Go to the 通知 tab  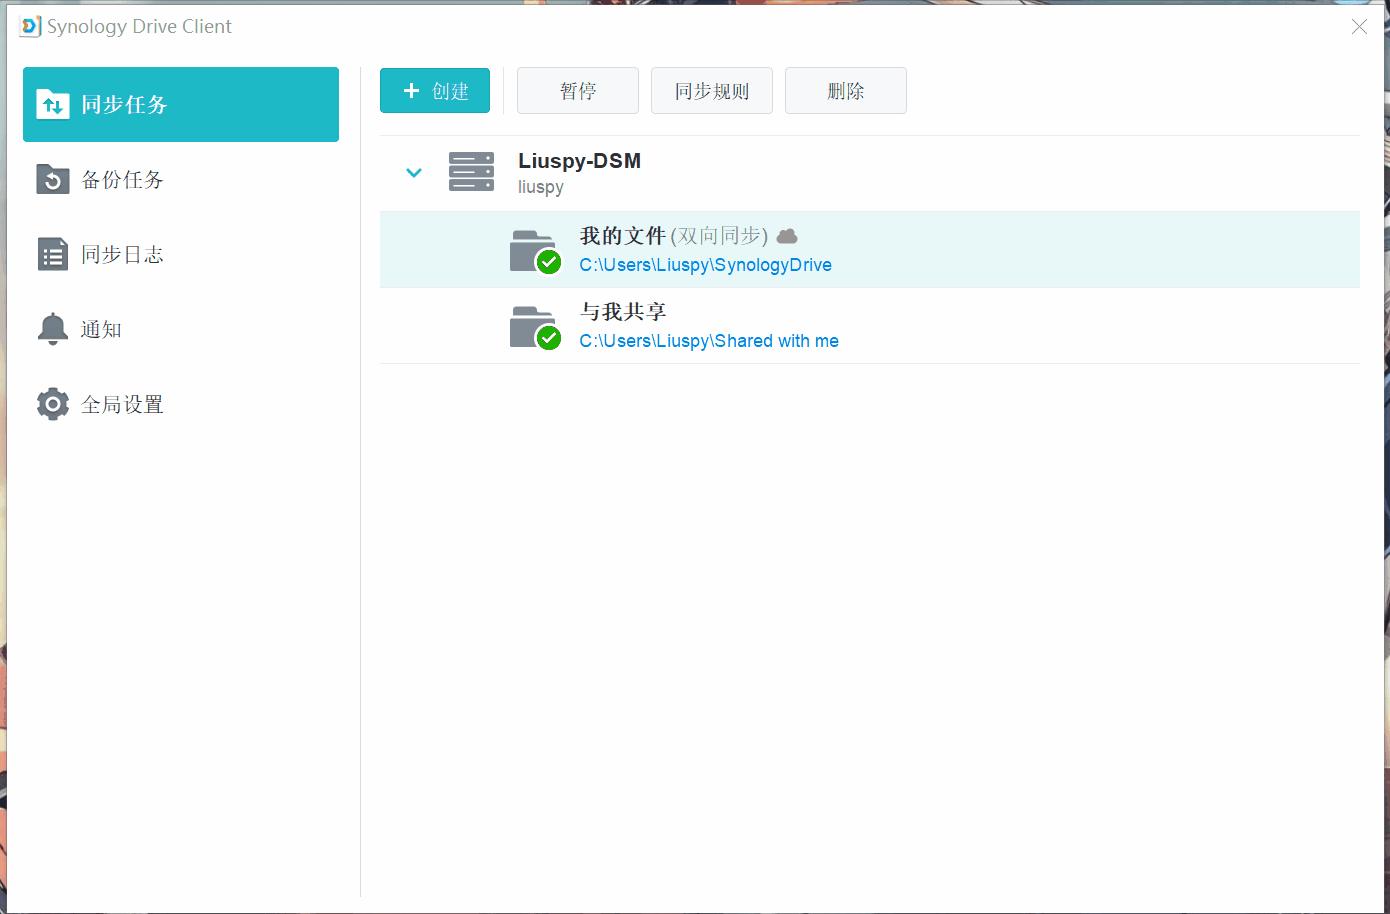[x=181, y=329]
